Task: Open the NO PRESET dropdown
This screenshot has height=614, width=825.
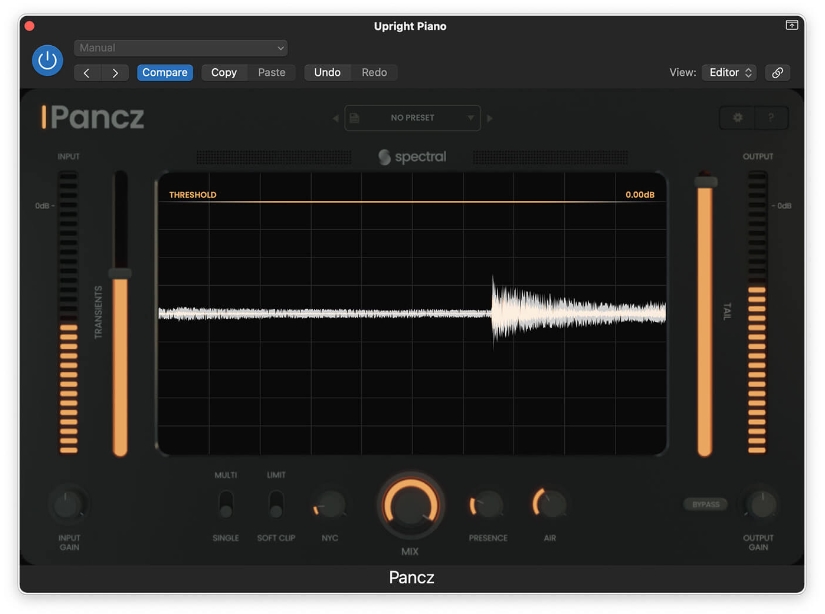Action: (412, 118)
